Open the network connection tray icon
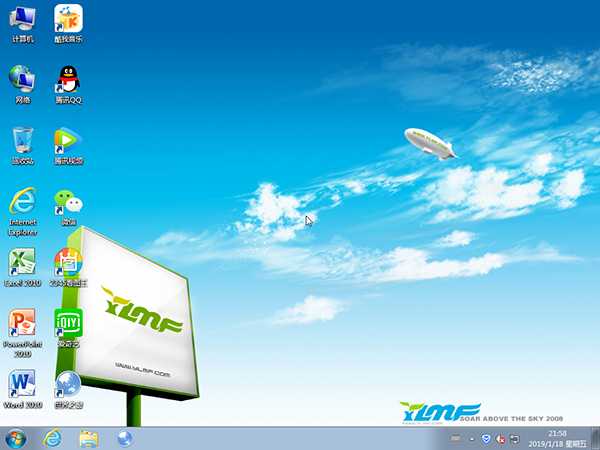 pyautogui.click(x=515, y=439)
